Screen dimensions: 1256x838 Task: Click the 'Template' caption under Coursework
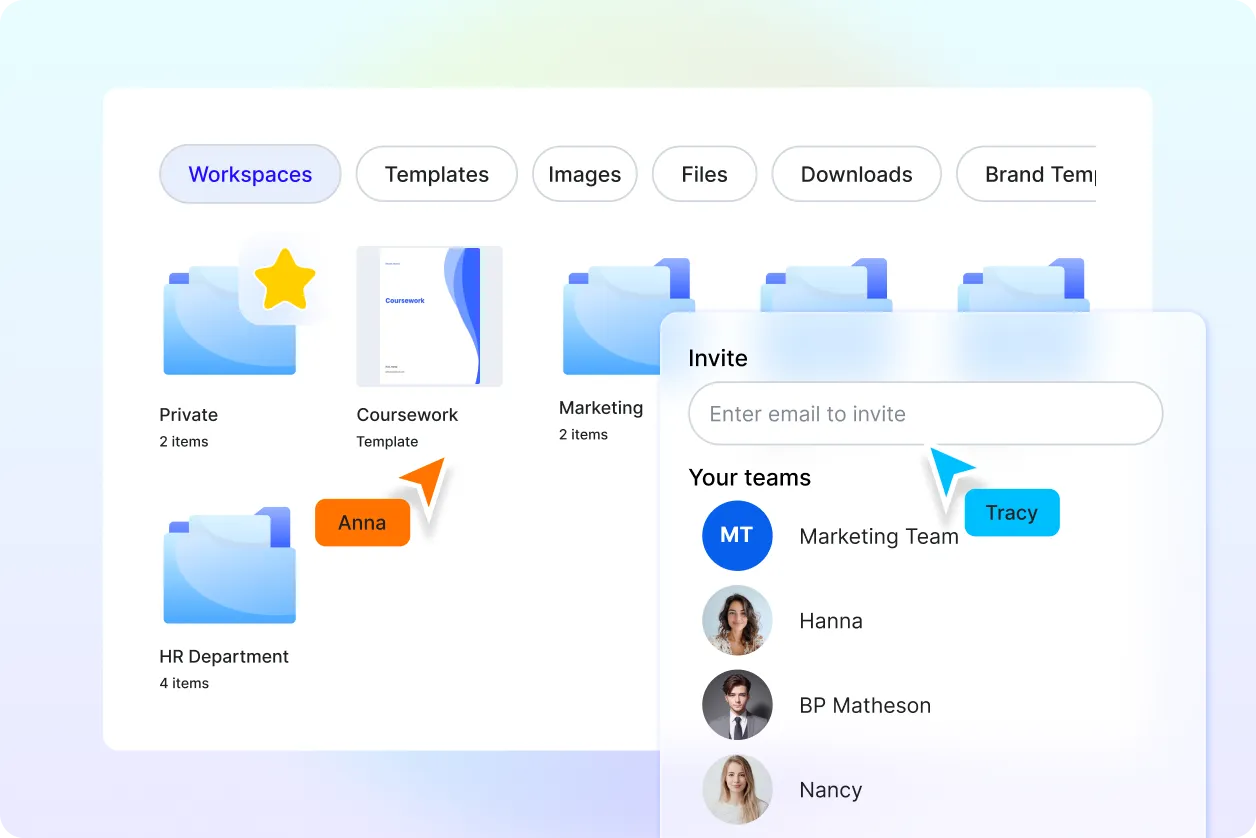387,442
